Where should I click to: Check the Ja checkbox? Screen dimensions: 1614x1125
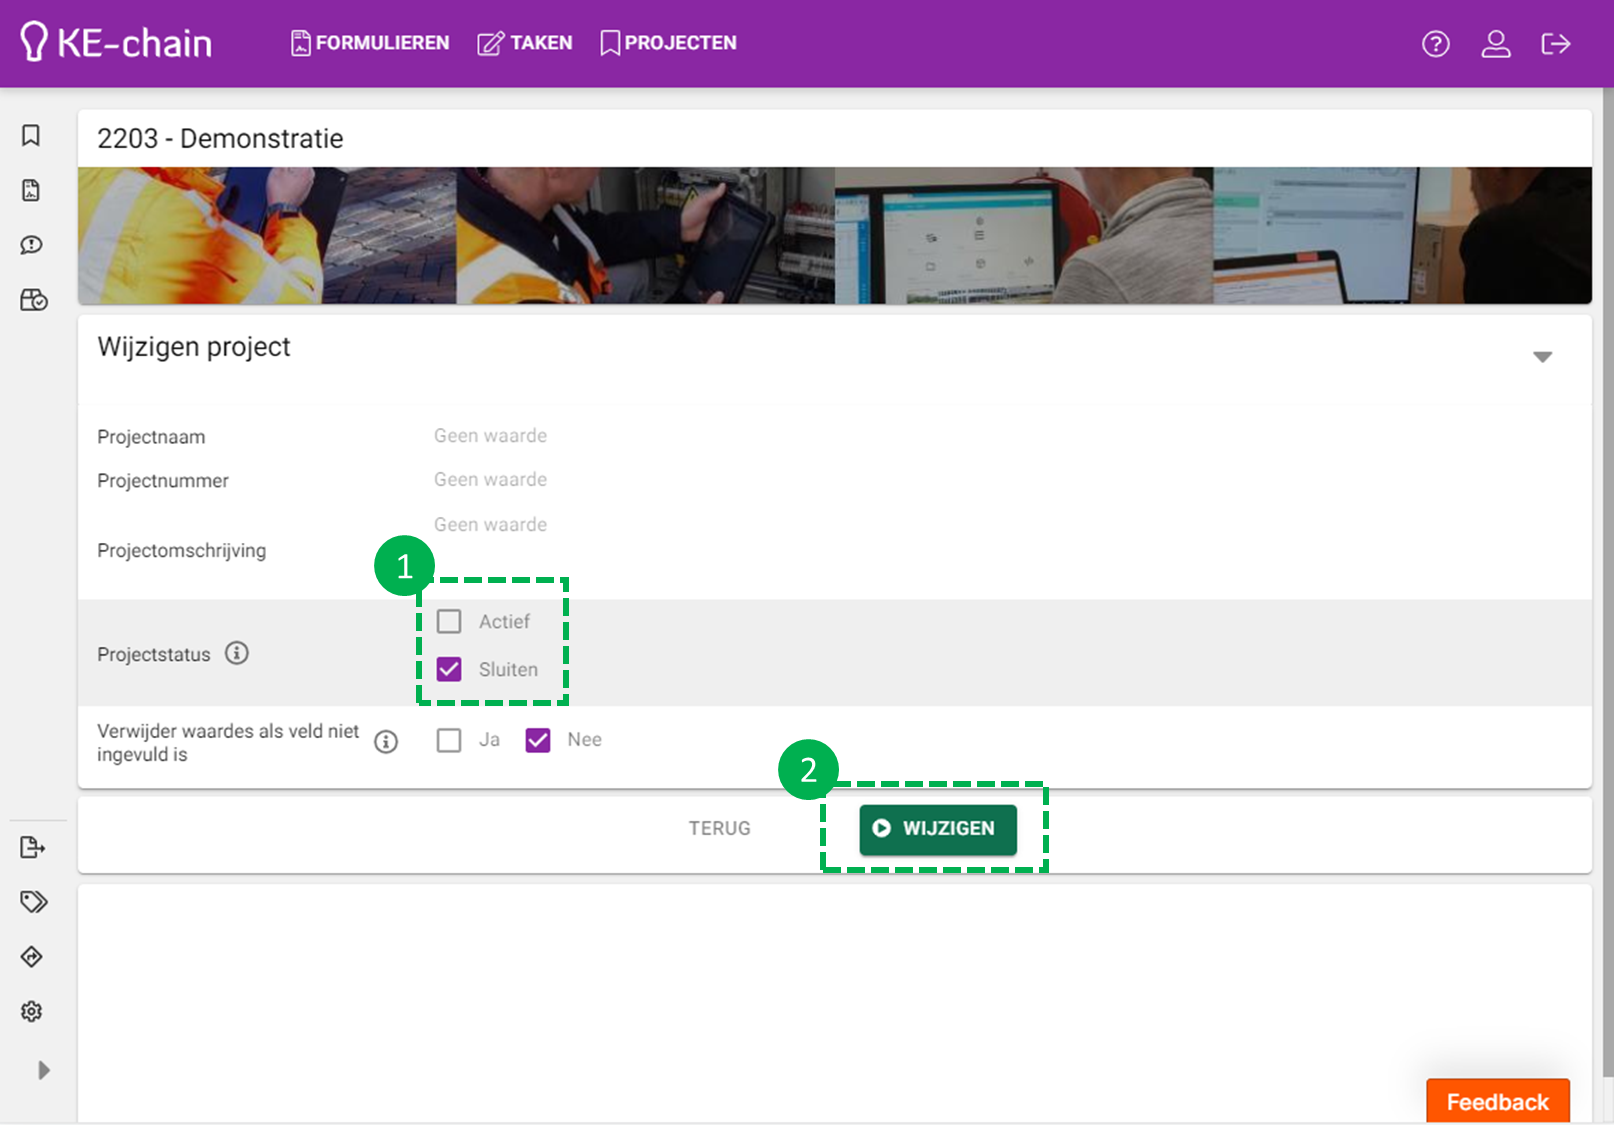point(449,740)
